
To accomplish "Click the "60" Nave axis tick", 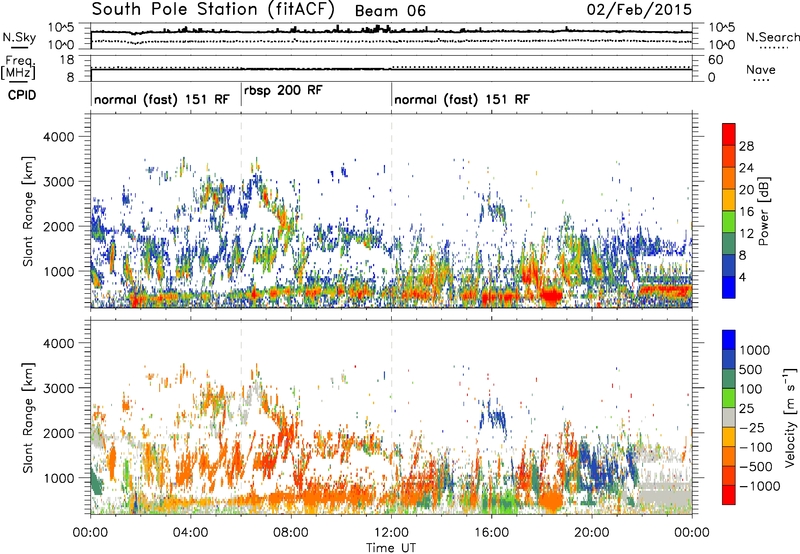I will (715, 60).
